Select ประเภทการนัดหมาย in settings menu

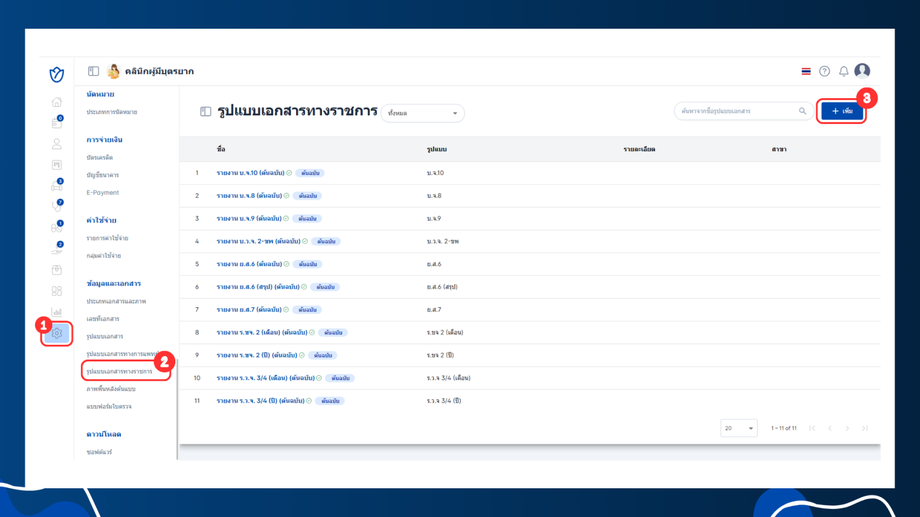click(111, 112)
